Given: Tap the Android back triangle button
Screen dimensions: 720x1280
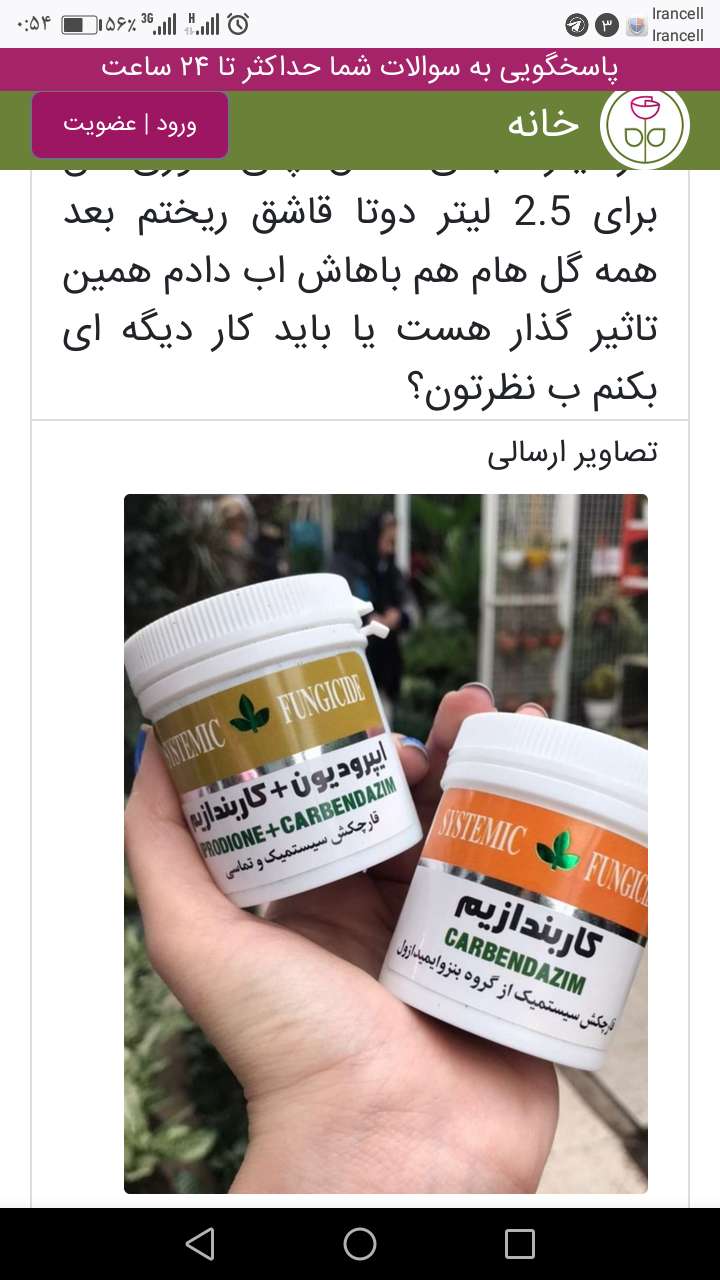Looking at the screenshot, I should coord(200,1244).
